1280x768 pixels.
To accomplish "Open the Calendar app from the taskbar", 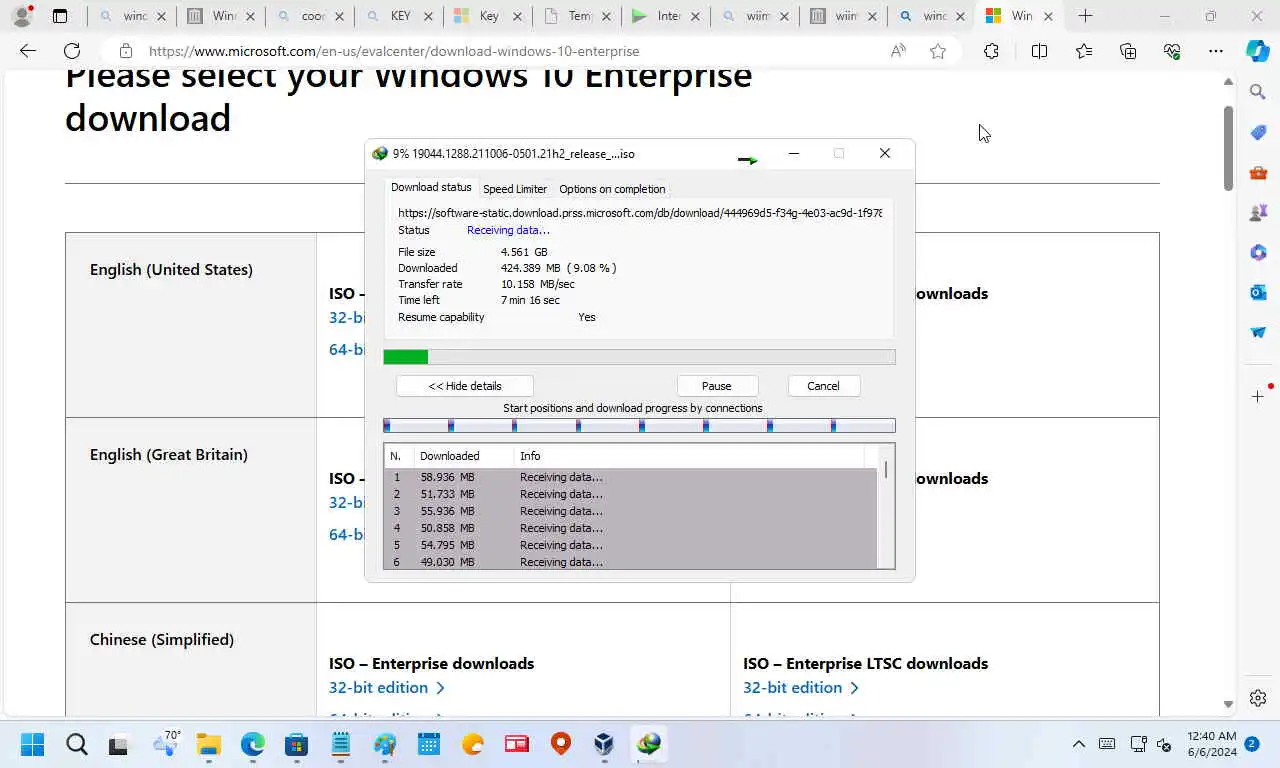I will coord(428,744).
